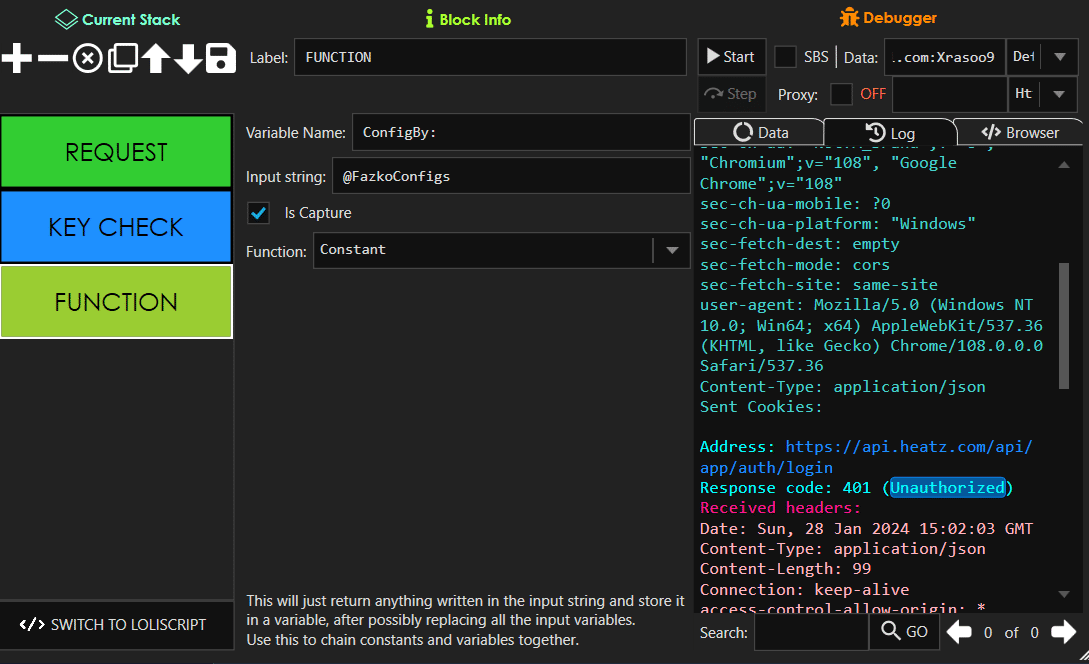Viewport: 1089px width, 664px height.
Task: Move the selected block up
Action: click(155, 58)
